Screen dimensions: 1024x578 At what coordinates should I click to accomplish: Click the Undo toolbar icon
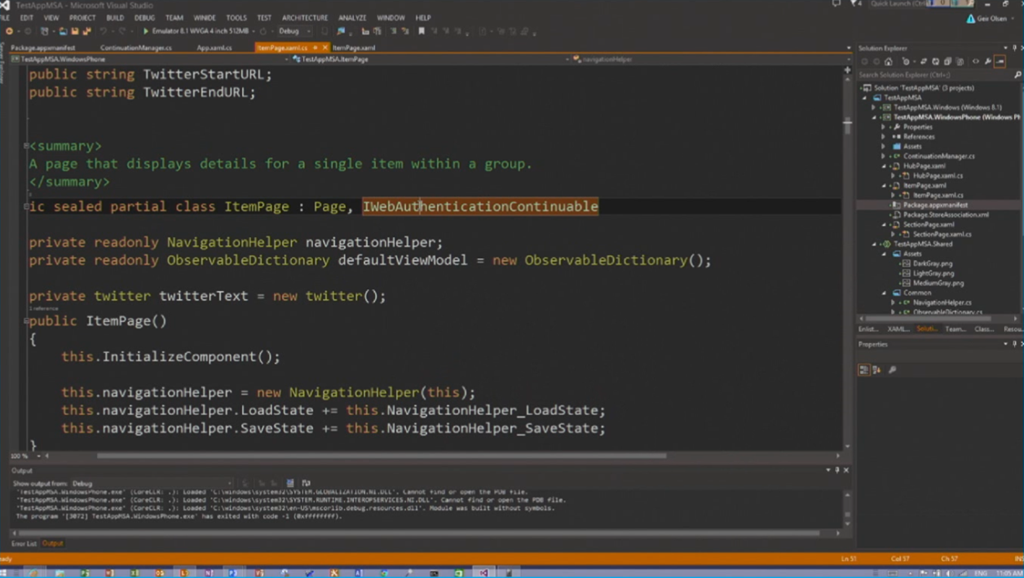103,31
